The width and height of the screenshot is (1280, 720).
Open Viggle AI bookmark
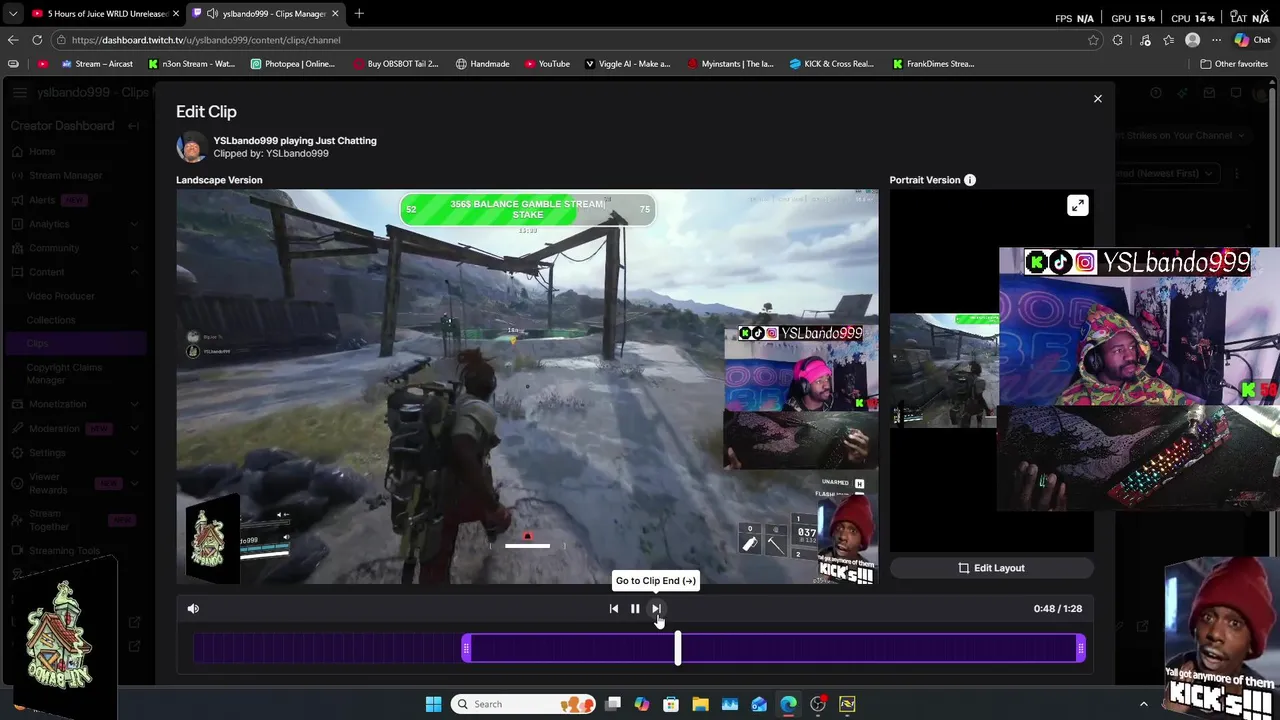[x=627, y=64]
